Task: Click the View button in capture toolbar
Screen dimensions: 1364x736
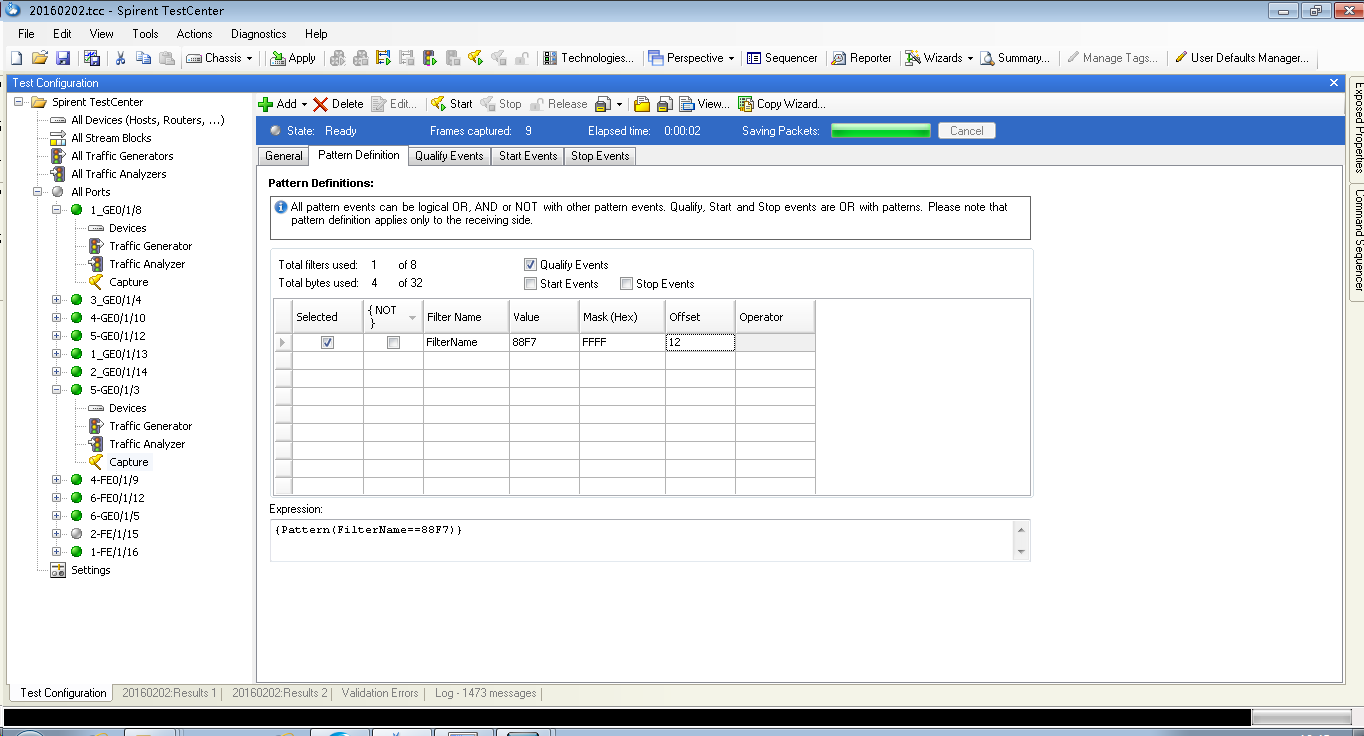Action: (x=704, y=104)
